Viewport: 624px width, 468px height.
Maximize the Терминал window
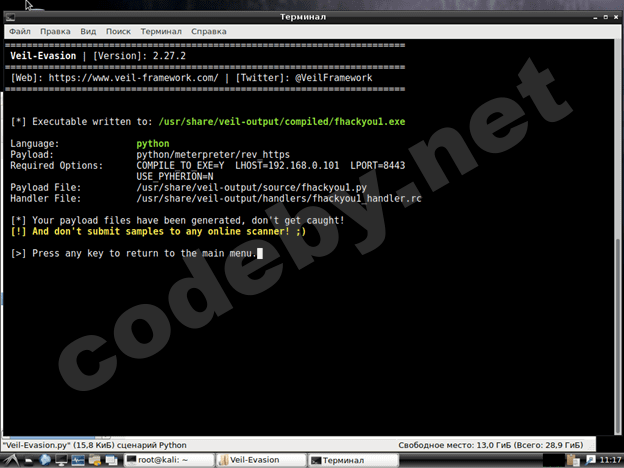tap(606, 17)
